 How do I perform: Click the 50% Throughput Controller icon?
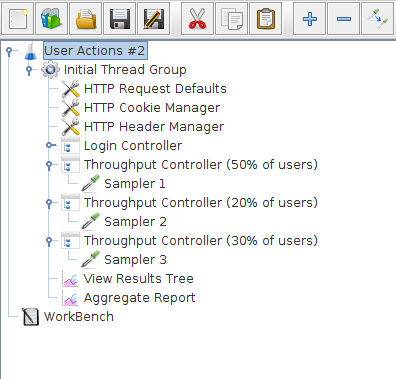coord(70,165)
